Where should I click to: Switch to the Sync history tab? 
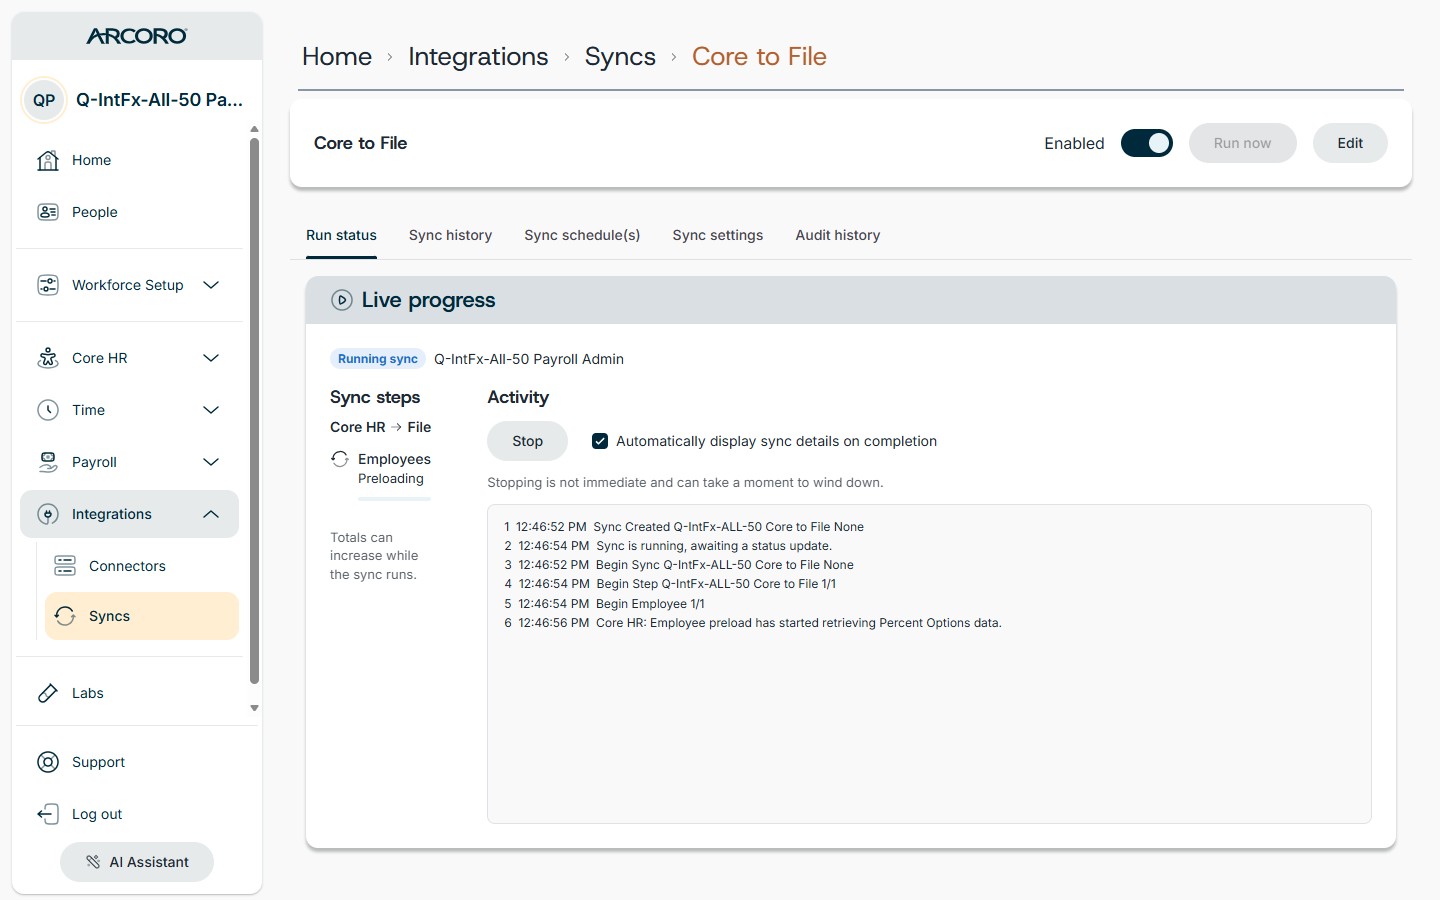[450, 235]
